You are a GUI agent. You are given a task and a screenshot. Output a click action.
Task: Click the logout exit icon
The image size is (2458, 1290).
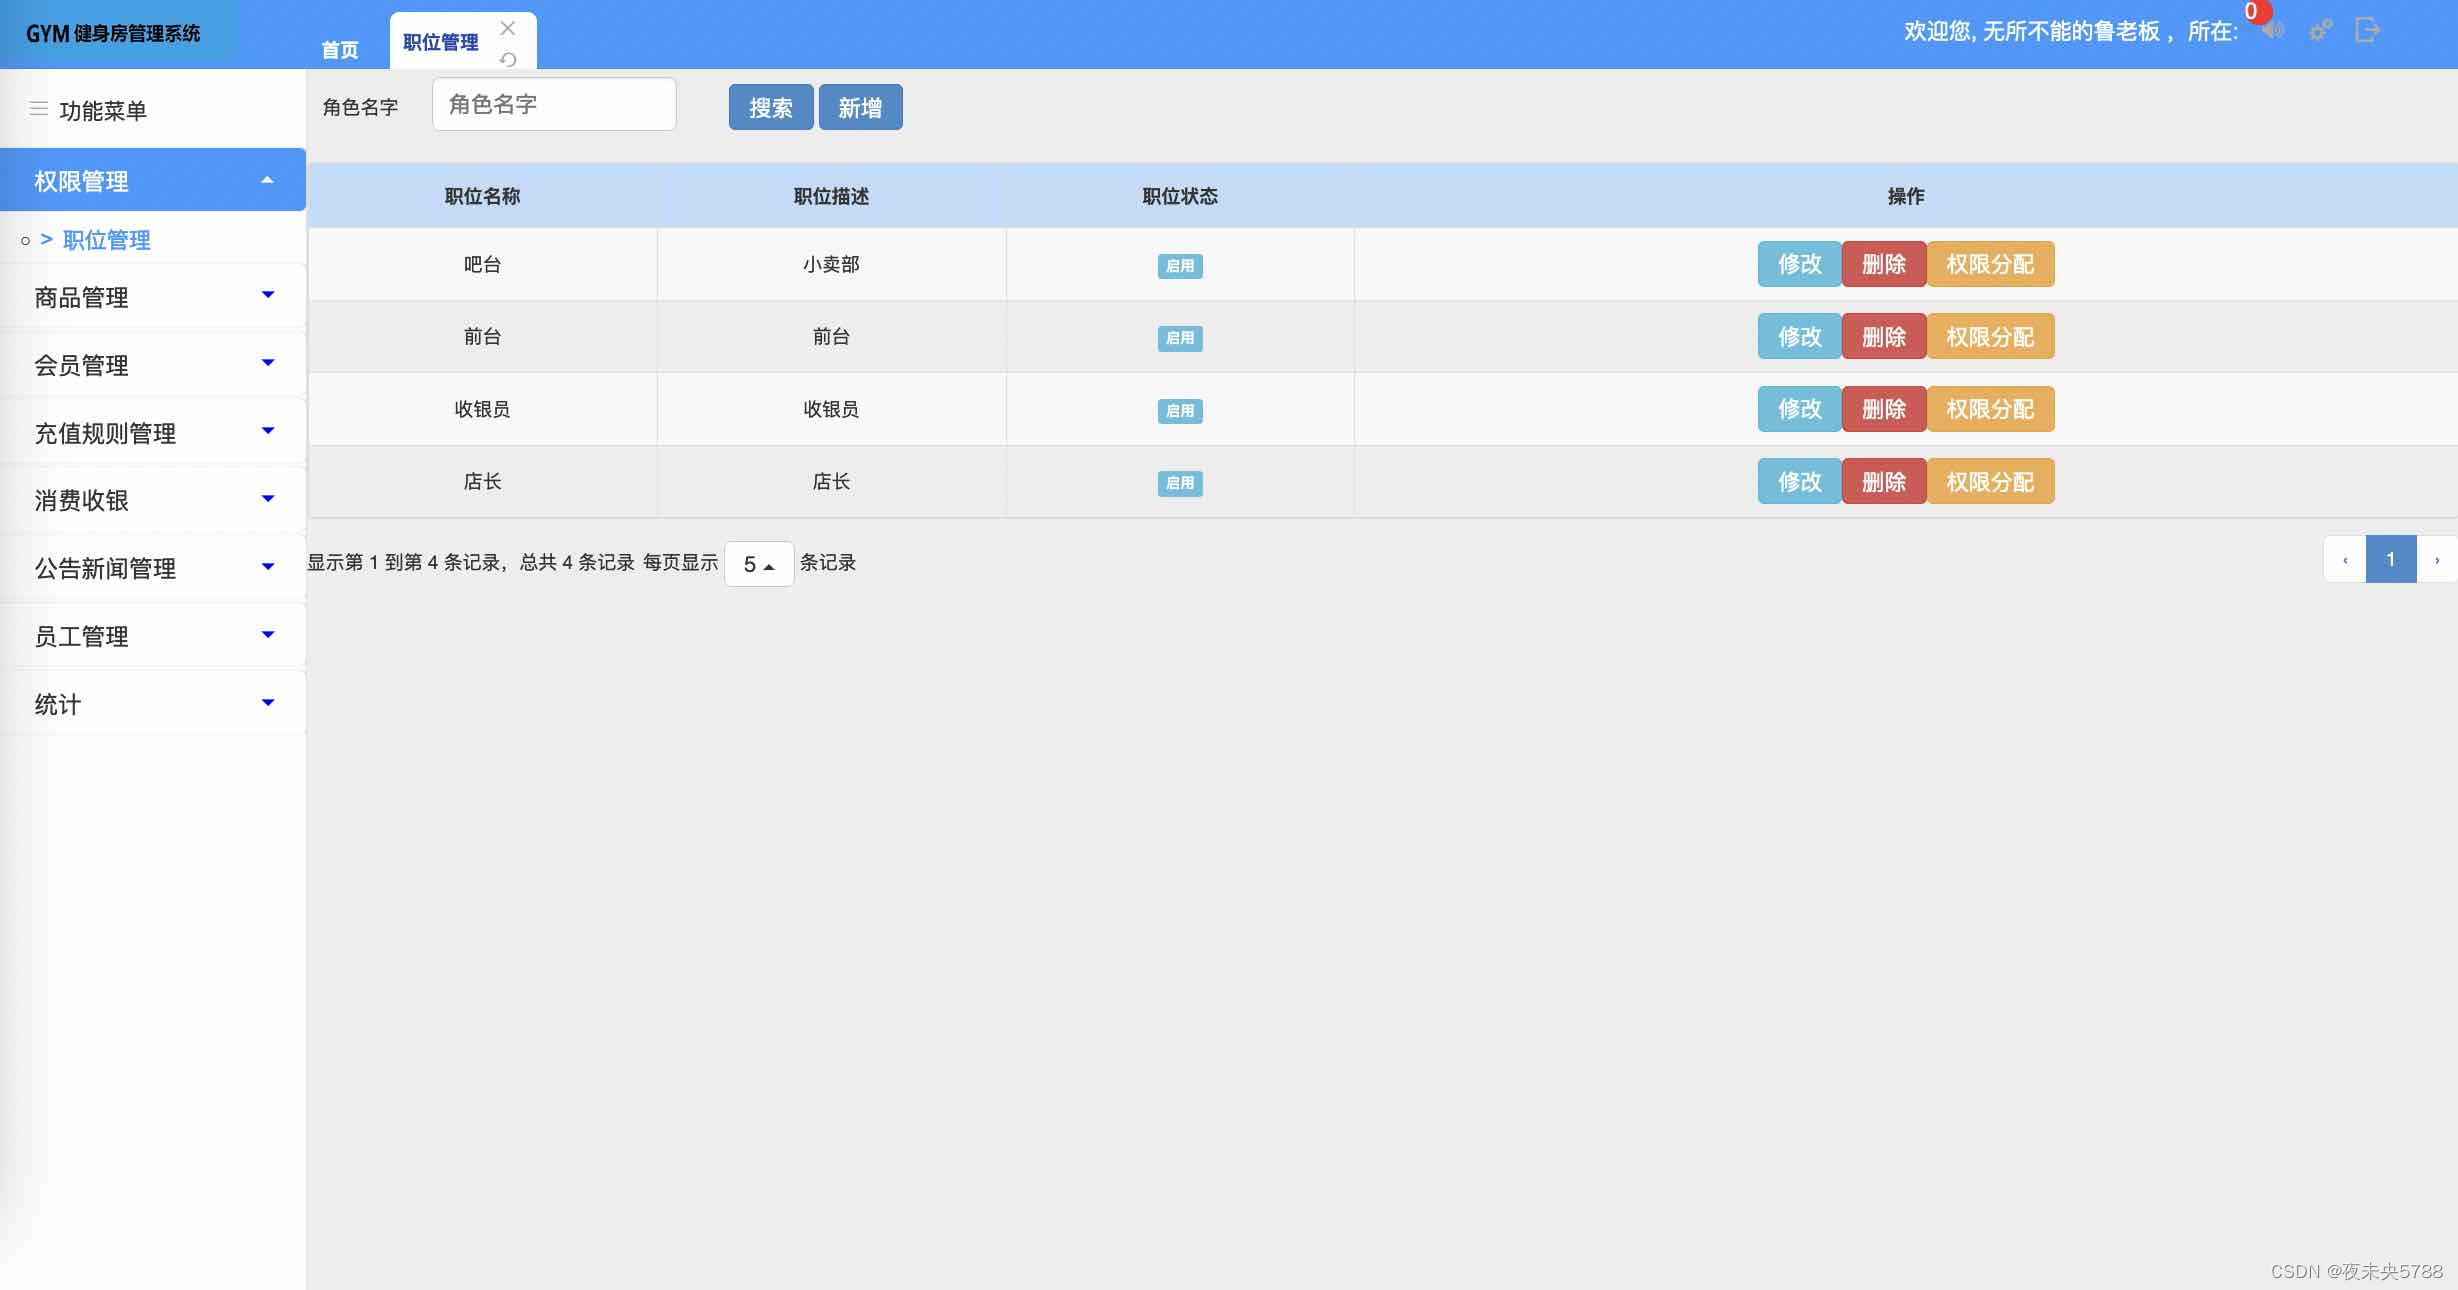[2367, 30]
